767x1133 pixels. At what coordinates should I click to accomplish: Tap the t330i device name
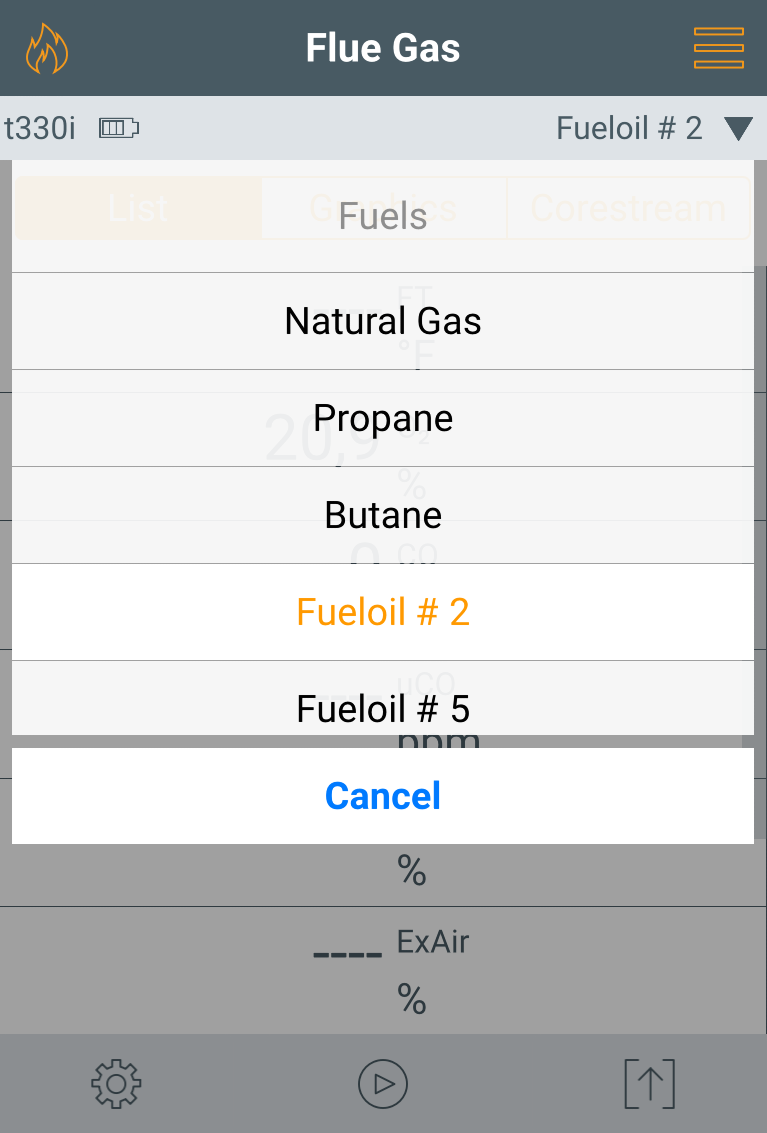[x=40, y=129]
